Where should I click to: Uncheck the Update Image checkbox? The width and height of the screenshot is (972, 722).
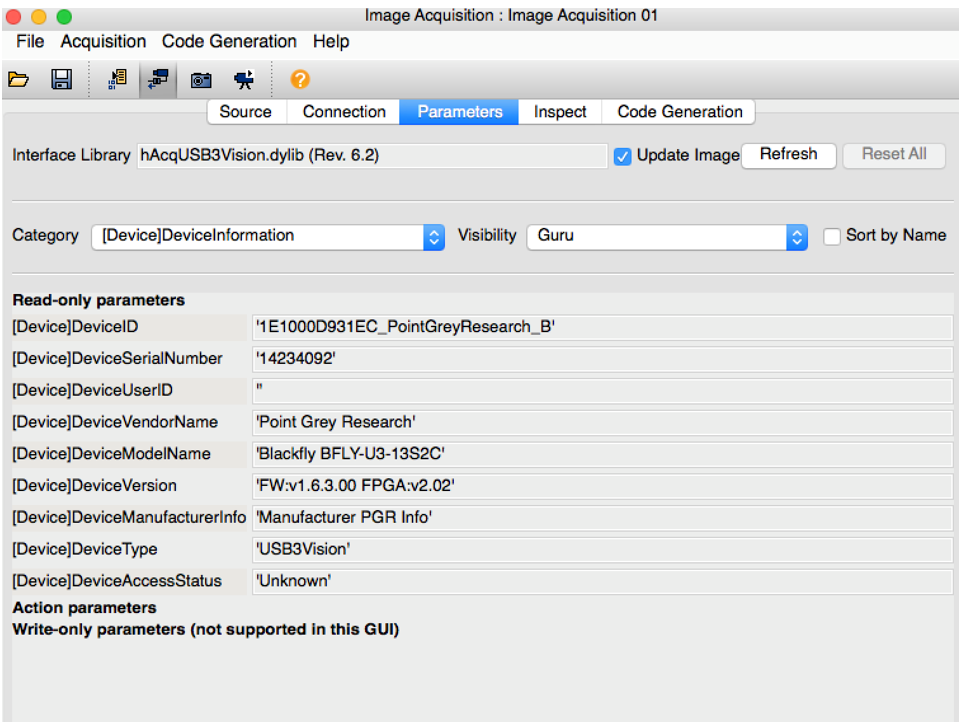point(622,156)
